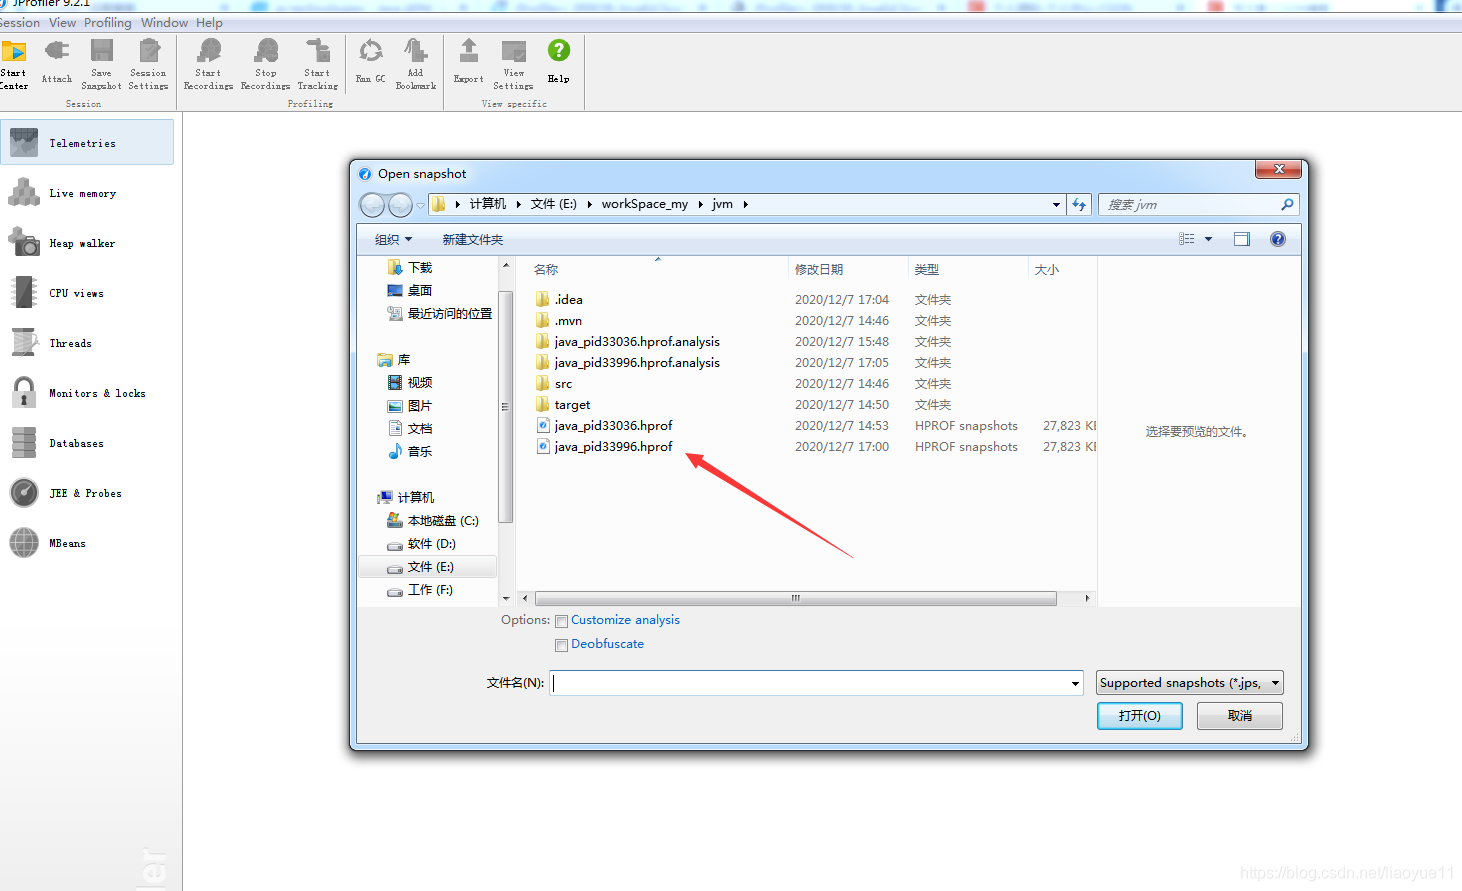Open the Threads sidebar section
Screen dimensions: 1462x891
point(87,343)
